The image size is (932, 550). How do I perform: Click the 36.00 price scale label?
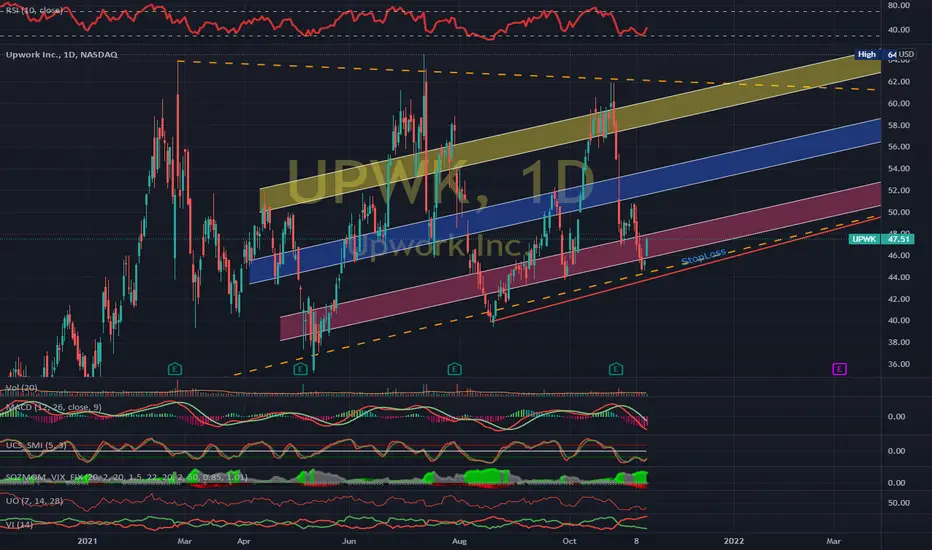click(x=899, y=364)
